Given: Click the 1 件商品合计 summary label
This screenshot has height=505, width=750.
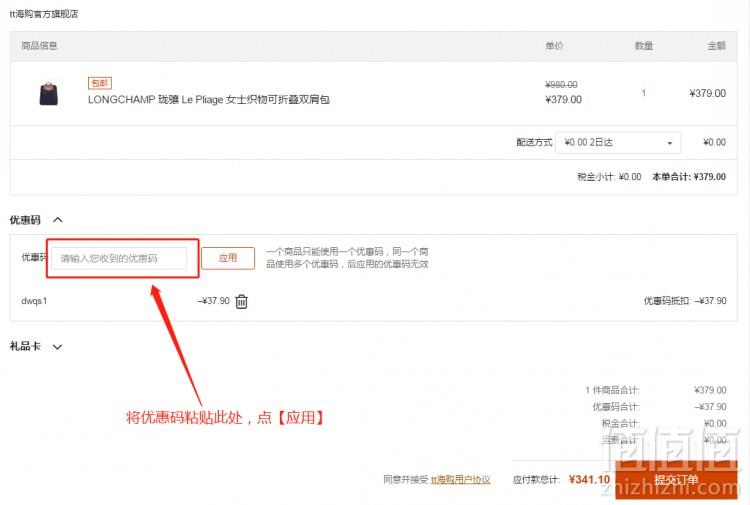Looking at the screenshot, I should [x=612, y=390].
